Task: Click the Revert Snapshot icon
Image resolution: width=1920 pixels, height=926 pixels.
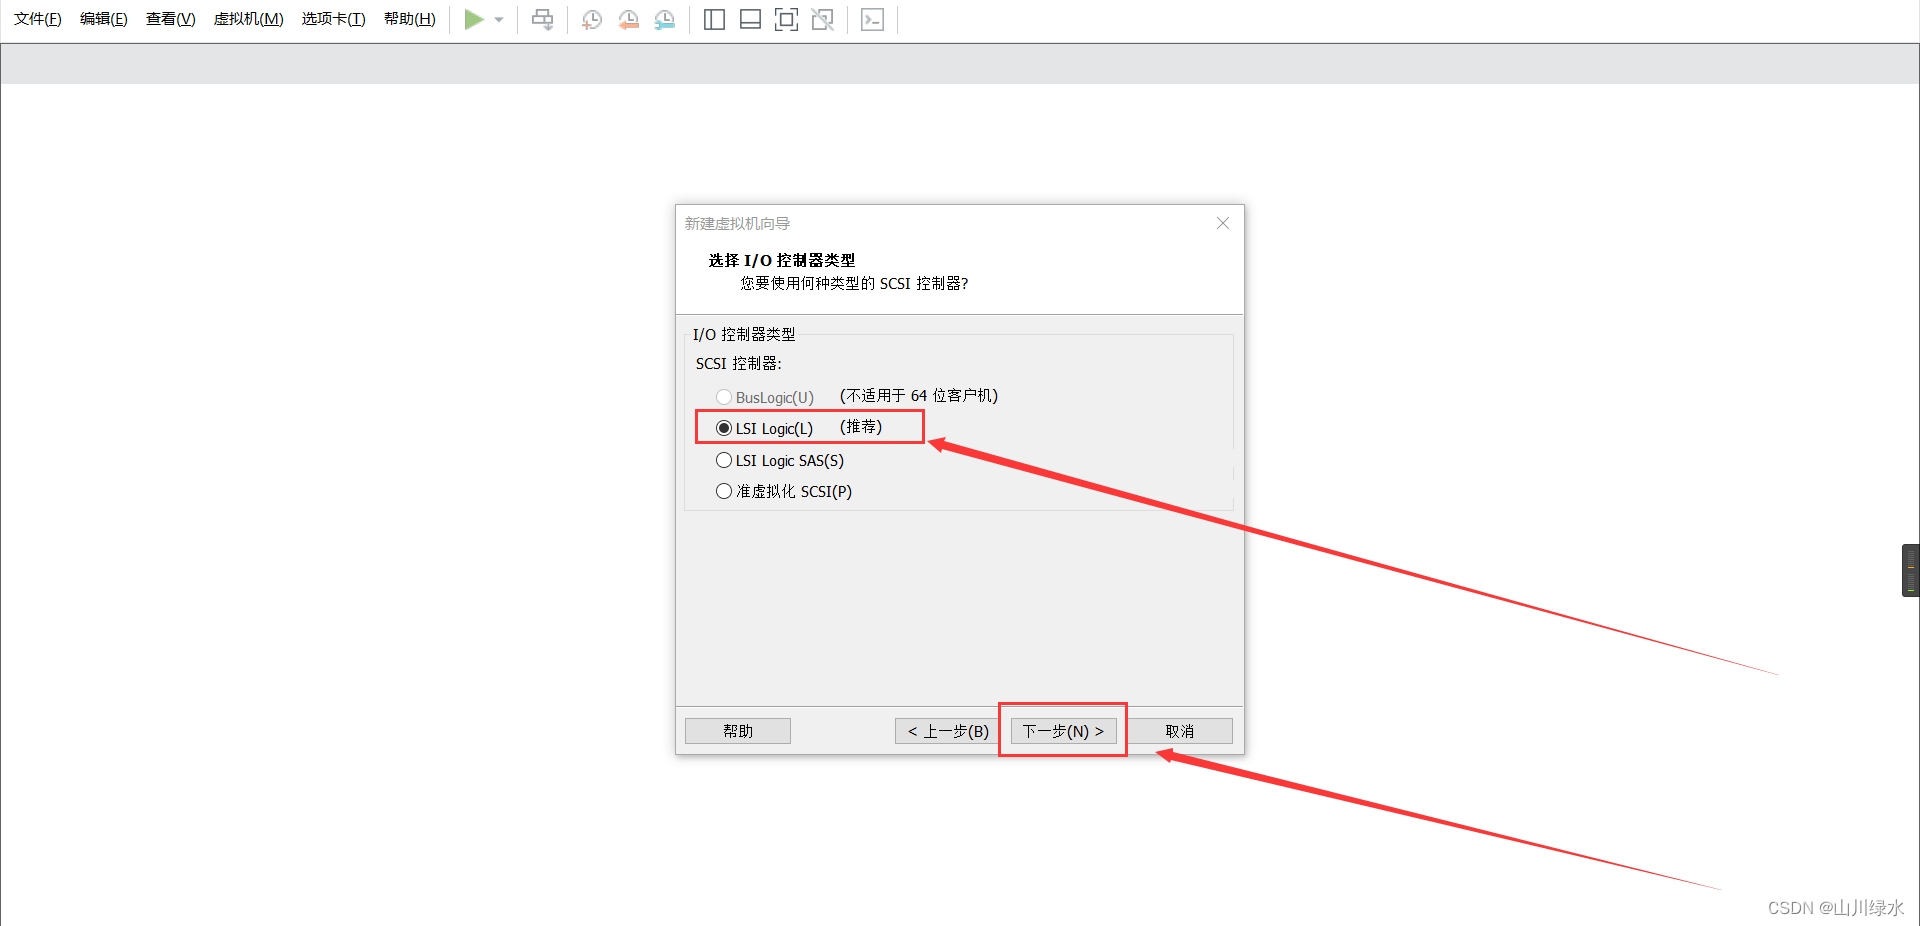Action: [x=628, y=19]
